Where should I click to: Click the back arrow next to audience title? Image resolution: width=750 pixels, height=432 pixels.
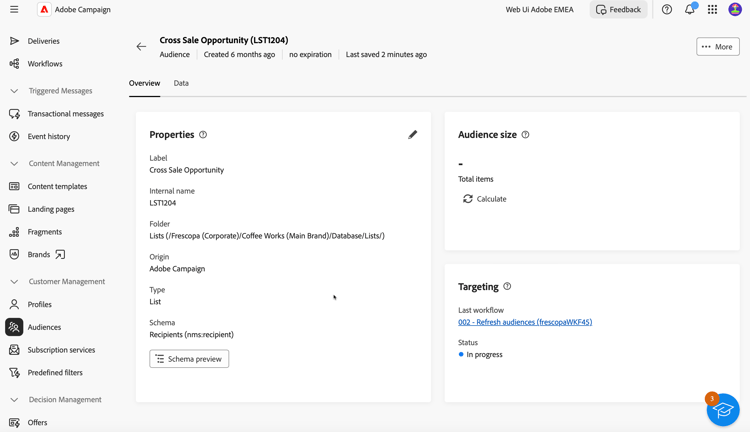(x=141, y=46)
